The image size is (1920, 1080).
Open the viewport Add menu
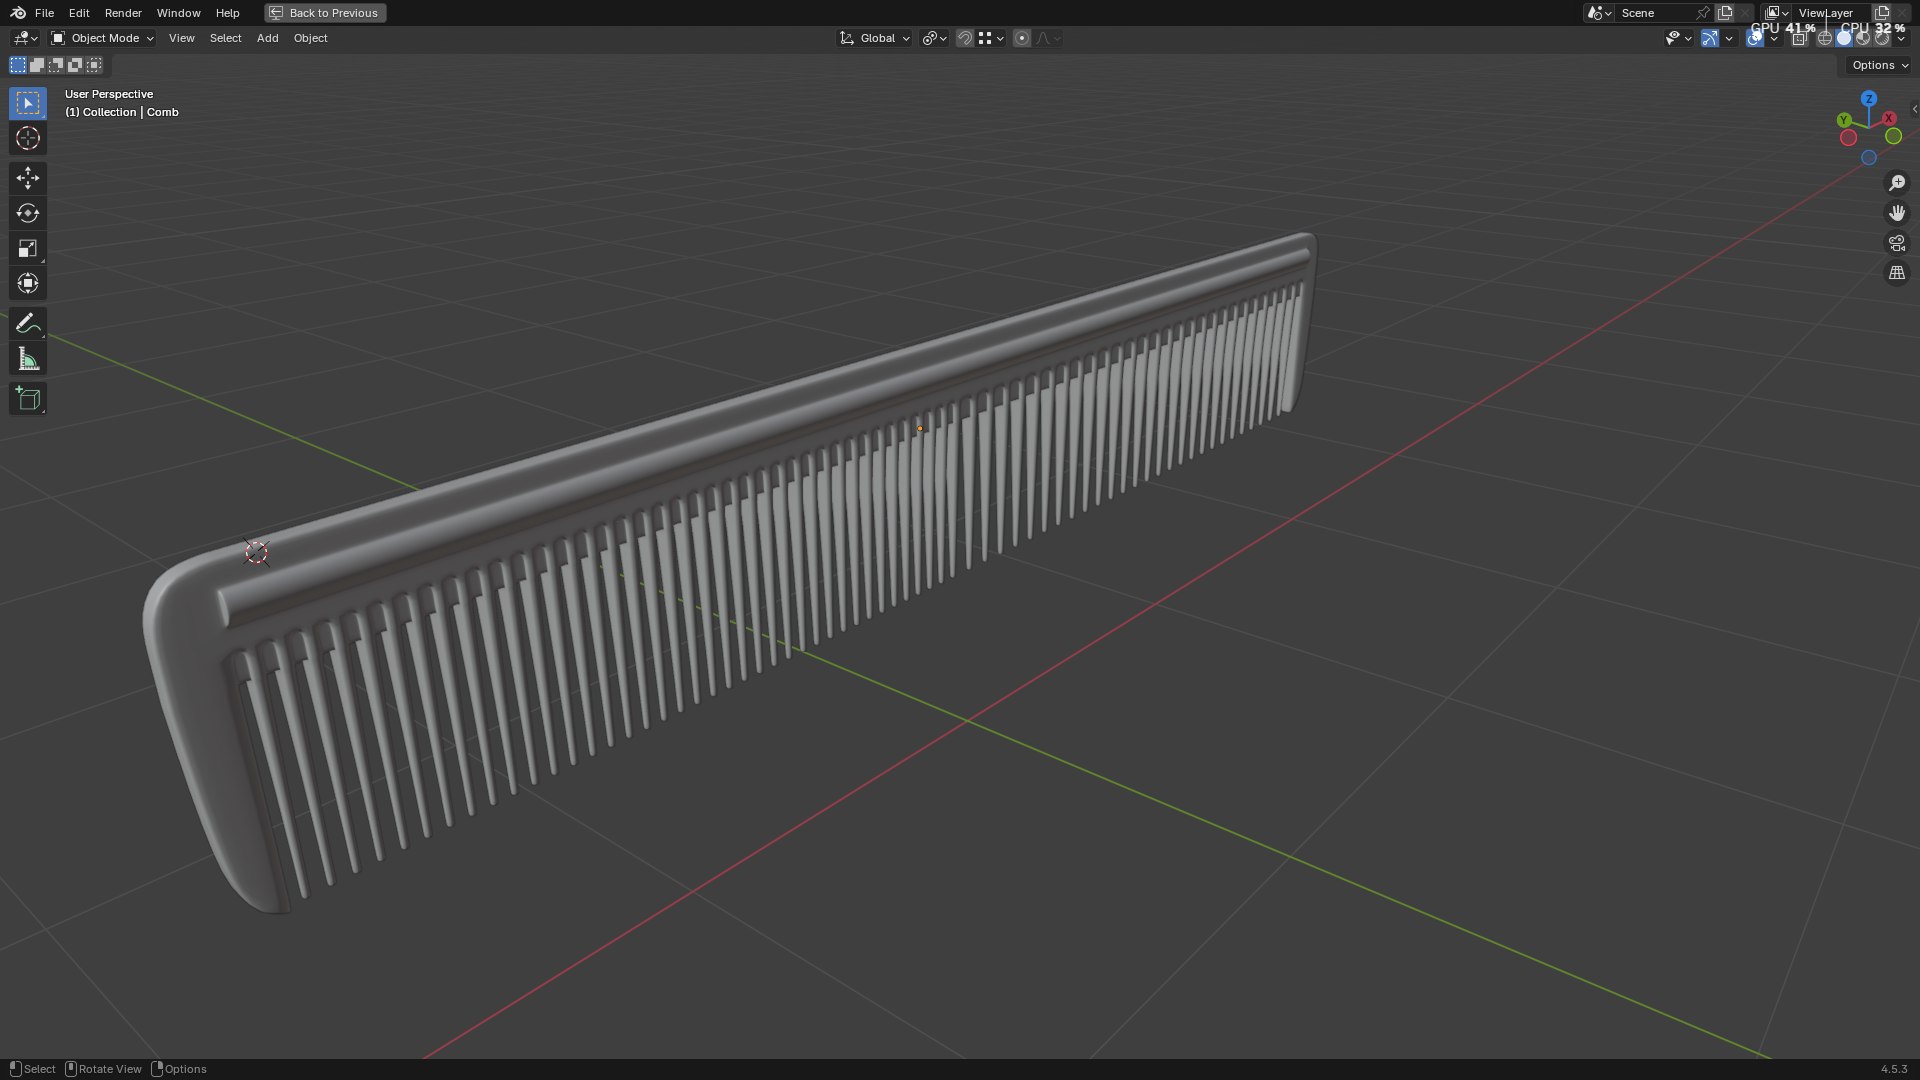[x=267, y=38]
